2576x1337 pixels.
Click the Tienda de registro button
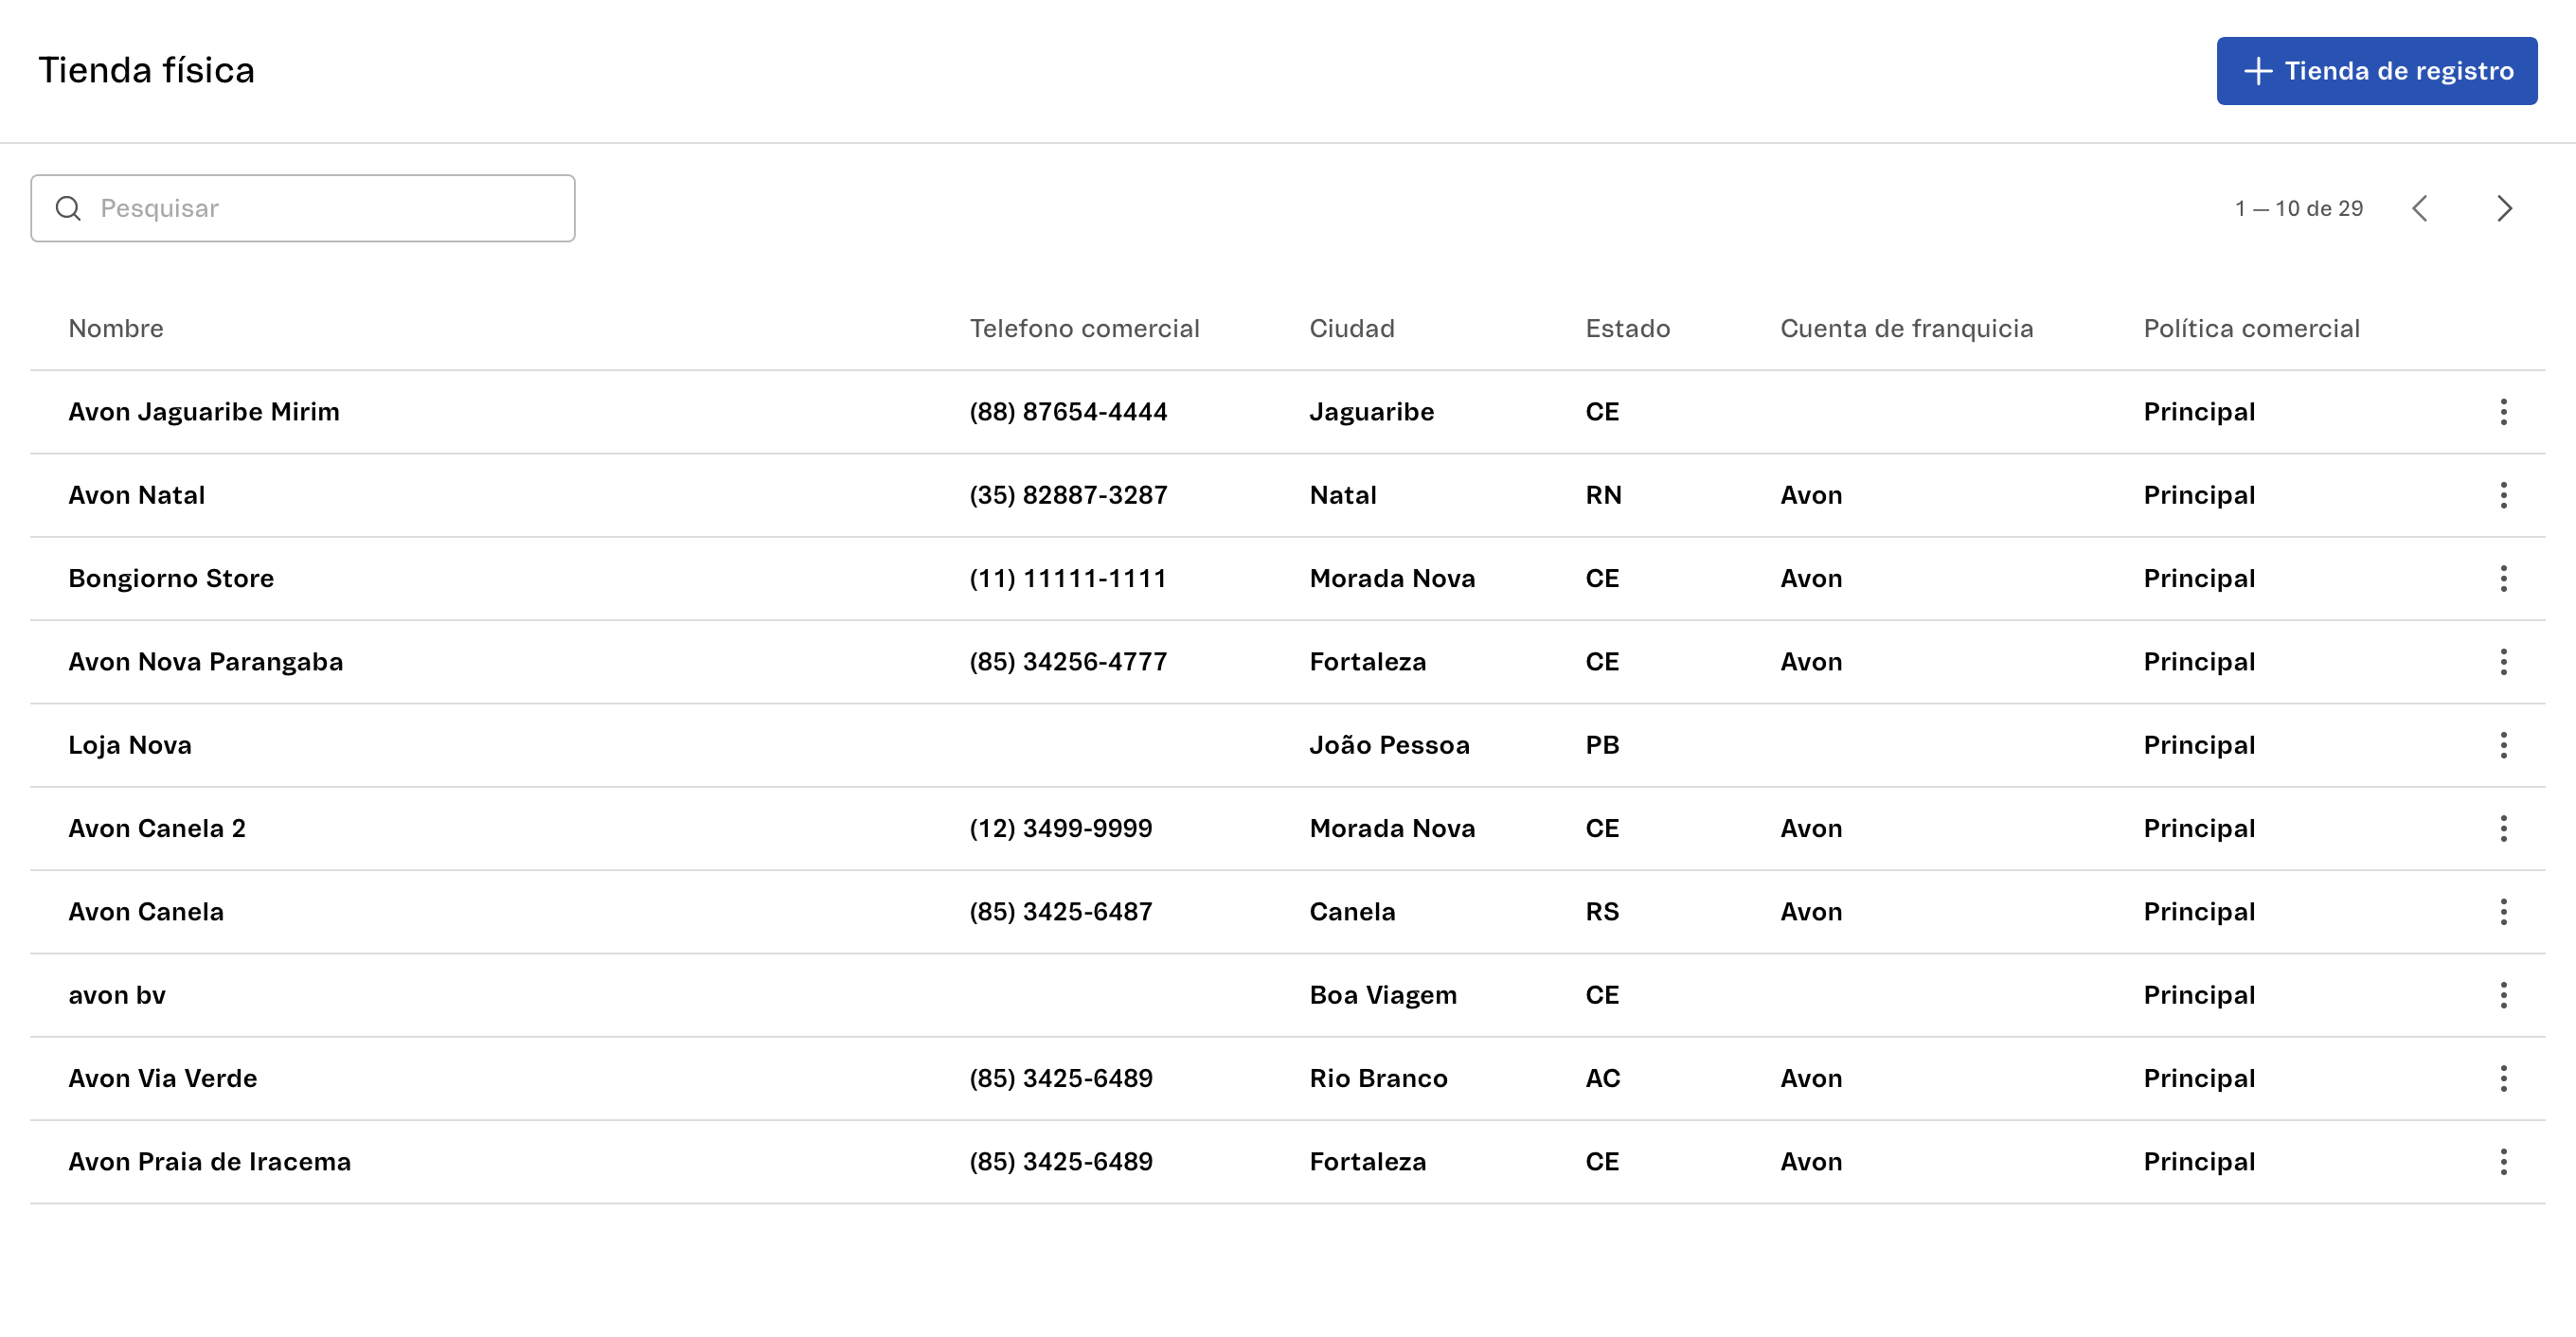(2376, 71)
